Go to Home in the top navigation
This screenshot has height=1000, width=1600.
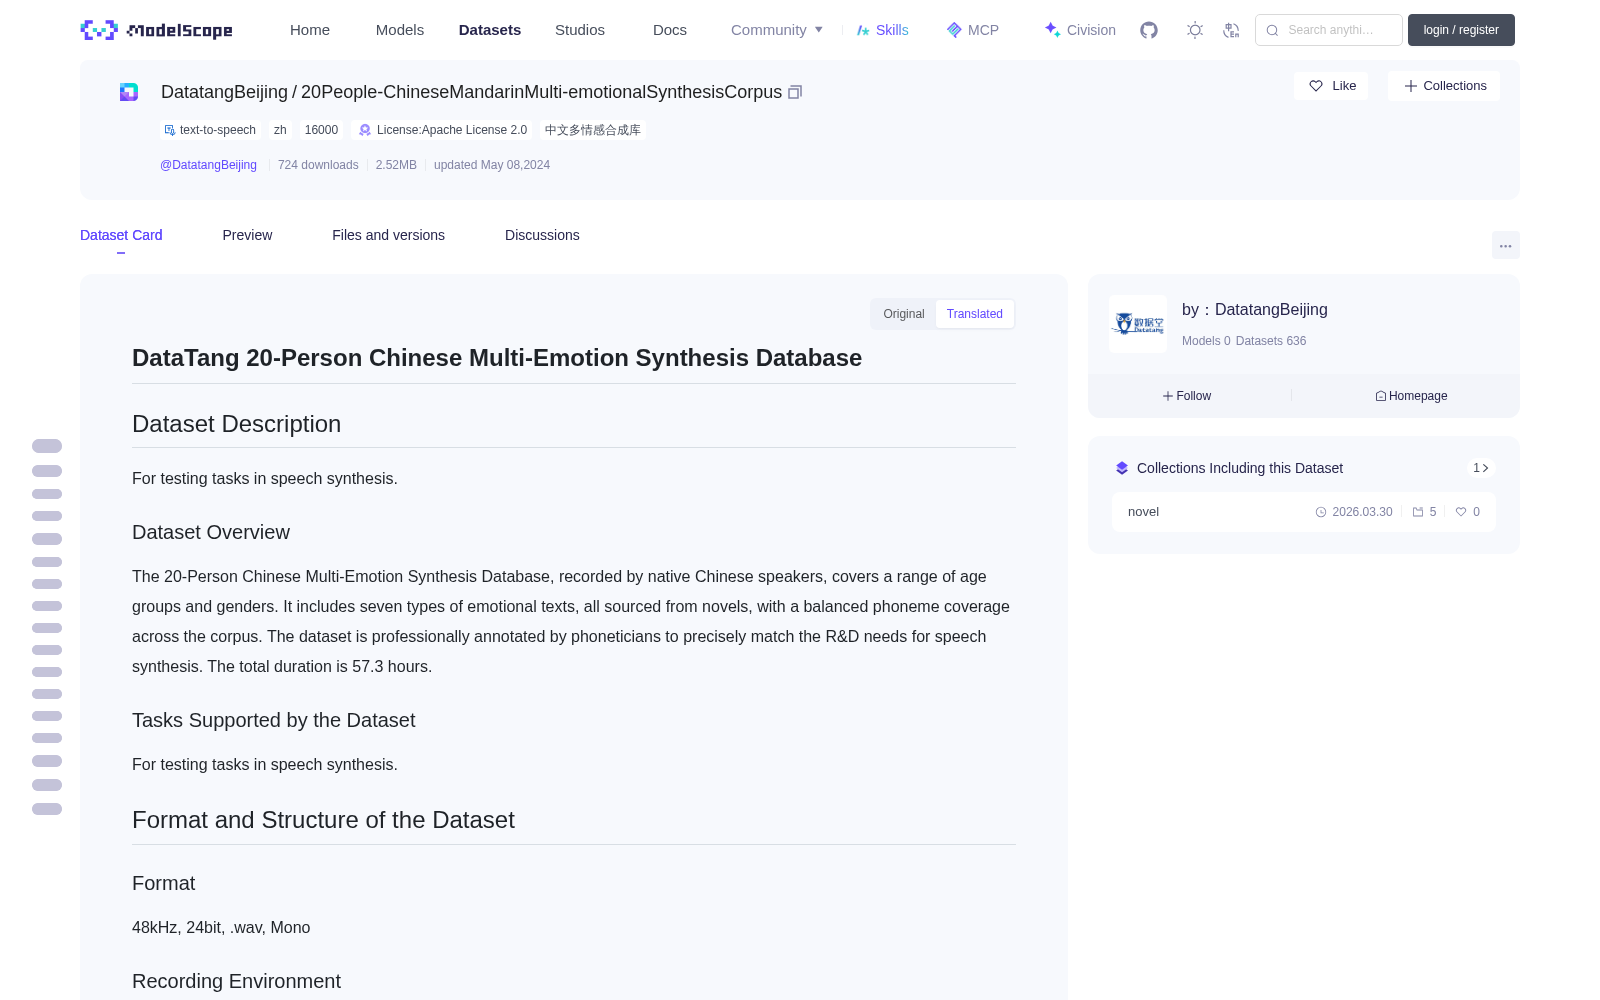(310, 30)
